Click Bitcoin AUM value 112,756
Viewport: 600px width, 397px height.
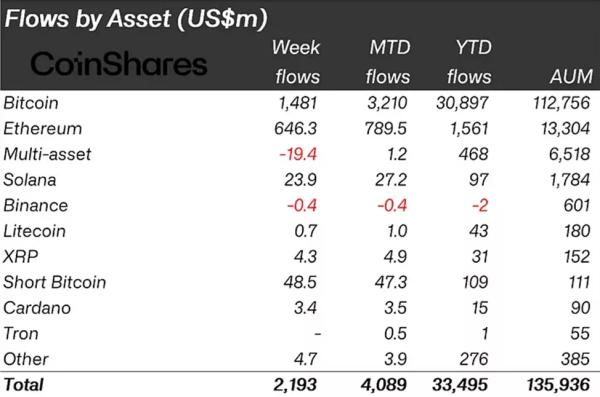[x=562, y=103]
